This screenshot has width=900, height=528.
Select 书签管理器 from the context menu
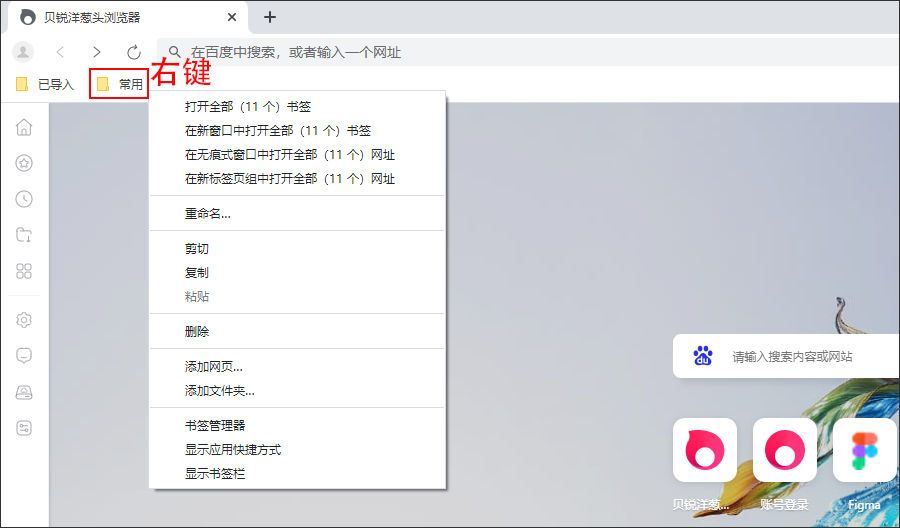point(215,426)
